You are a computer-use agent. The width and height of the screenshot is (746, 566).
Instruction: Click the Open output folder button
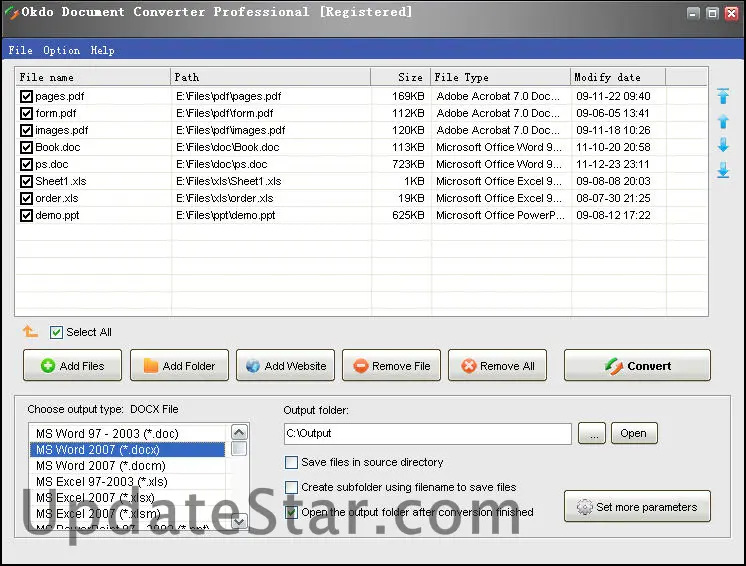click(x=633, y=434)
